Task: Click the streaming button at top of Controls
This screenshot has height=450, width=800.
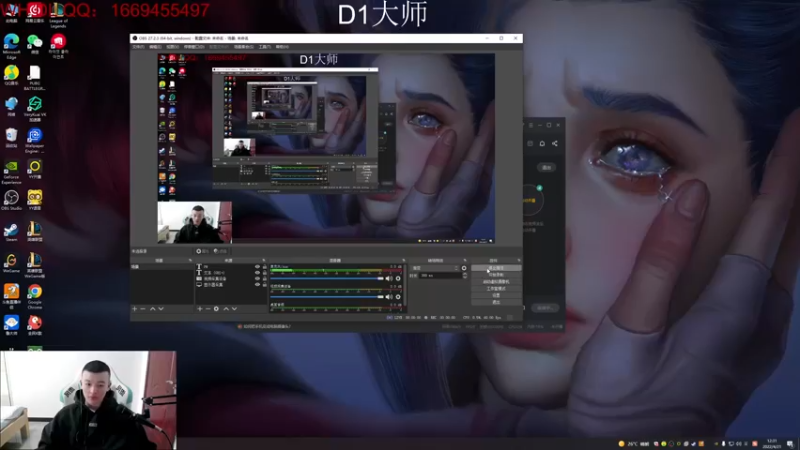Action: coord(496,268)
